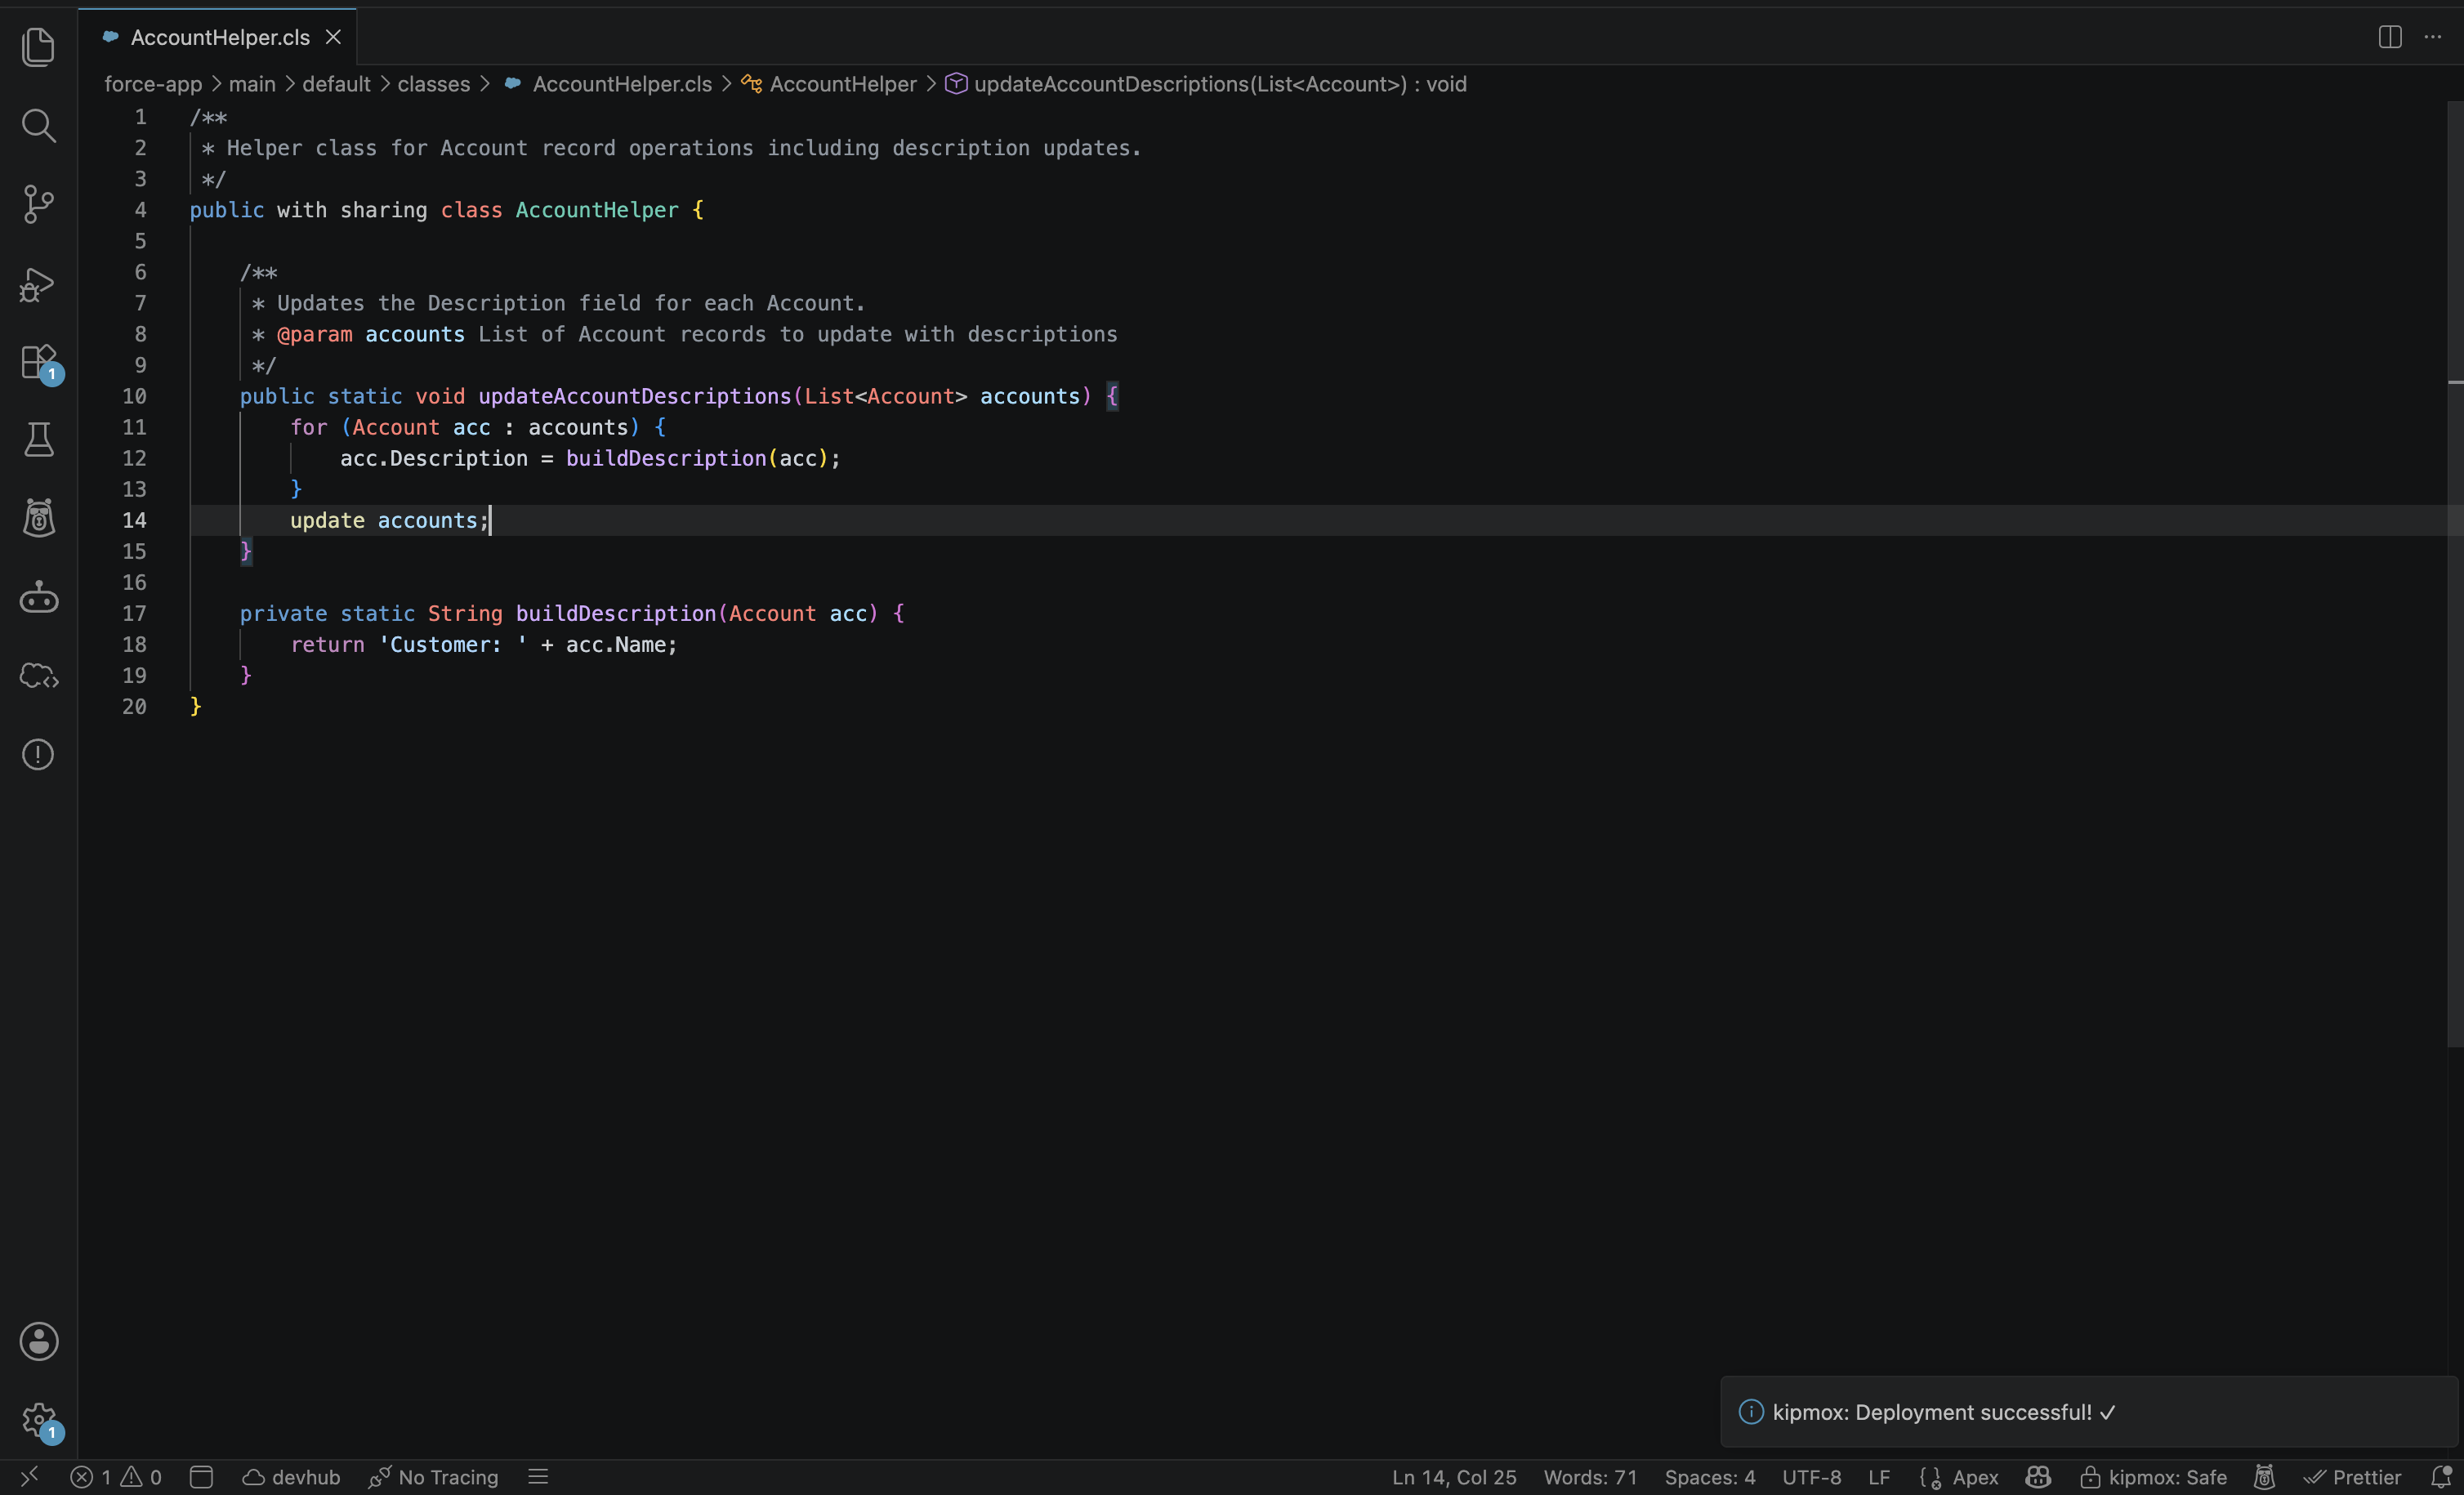Click the return 'Customer: ' line

pyautogui.click(x=484, y=644)
